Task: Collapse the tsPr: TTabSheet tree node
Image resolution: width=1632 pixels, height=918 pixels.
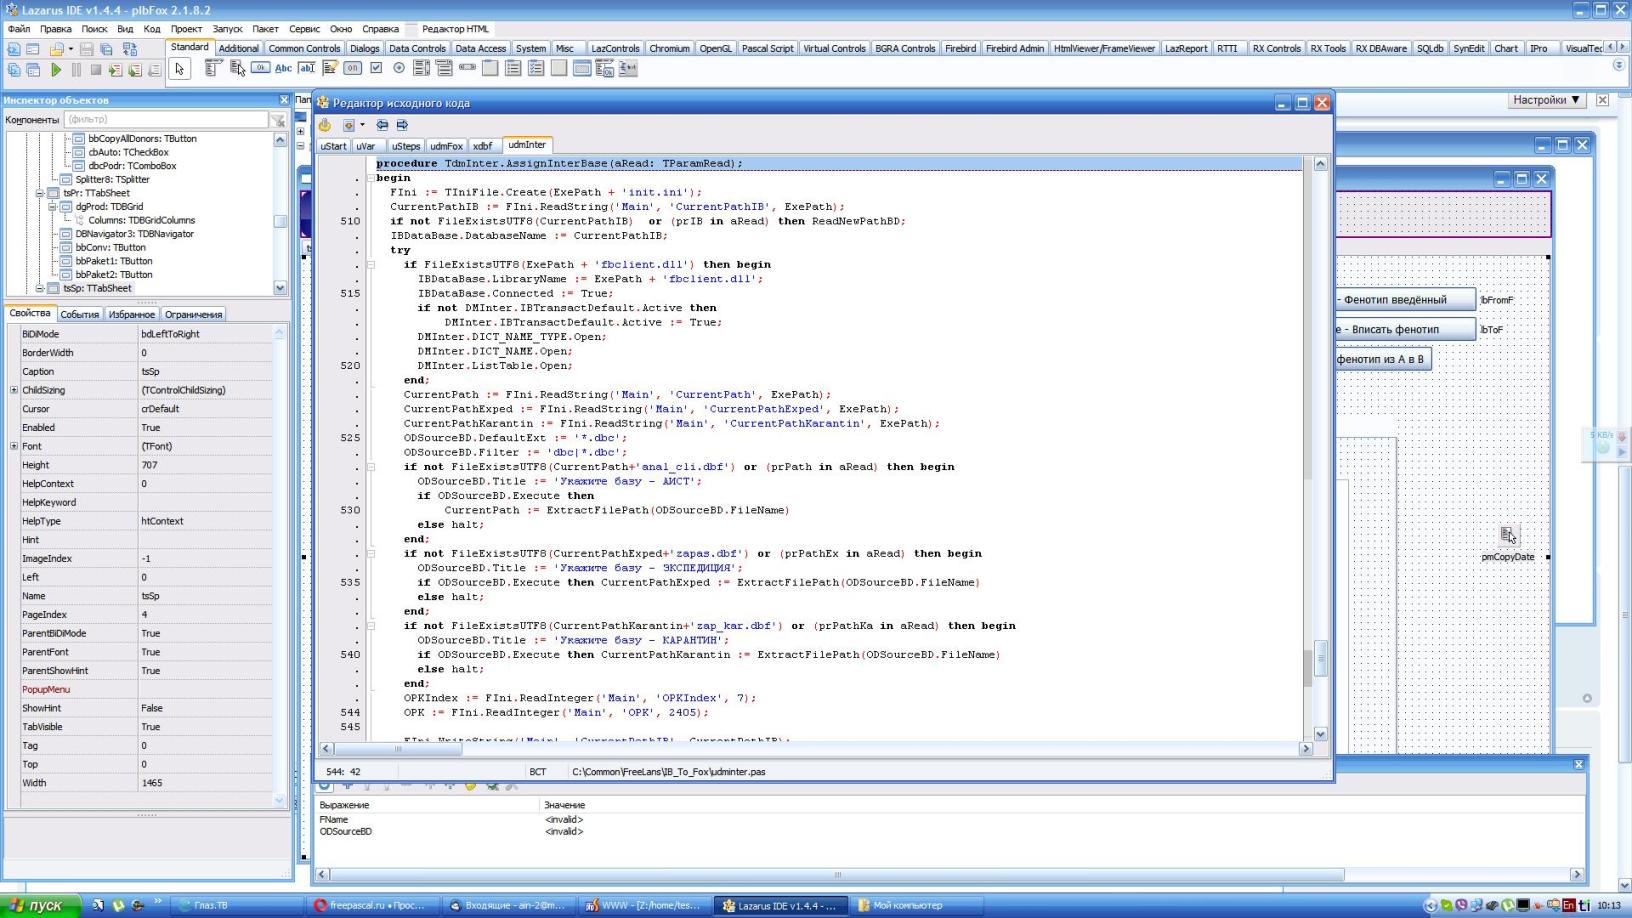Action: [40, 193]
